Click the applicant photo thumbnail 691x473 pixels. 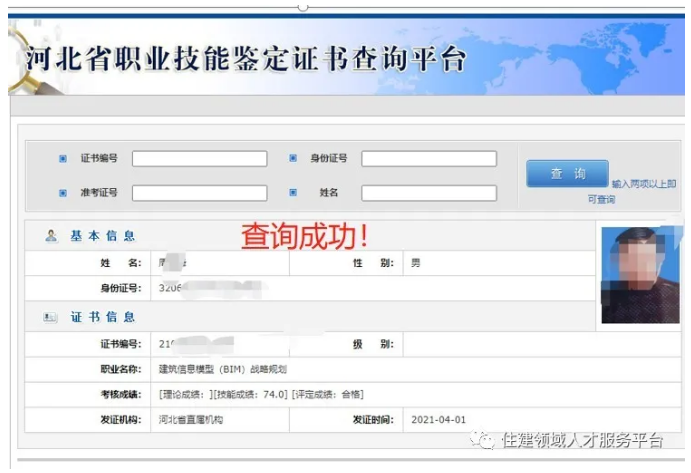click(x=640, y=275)
